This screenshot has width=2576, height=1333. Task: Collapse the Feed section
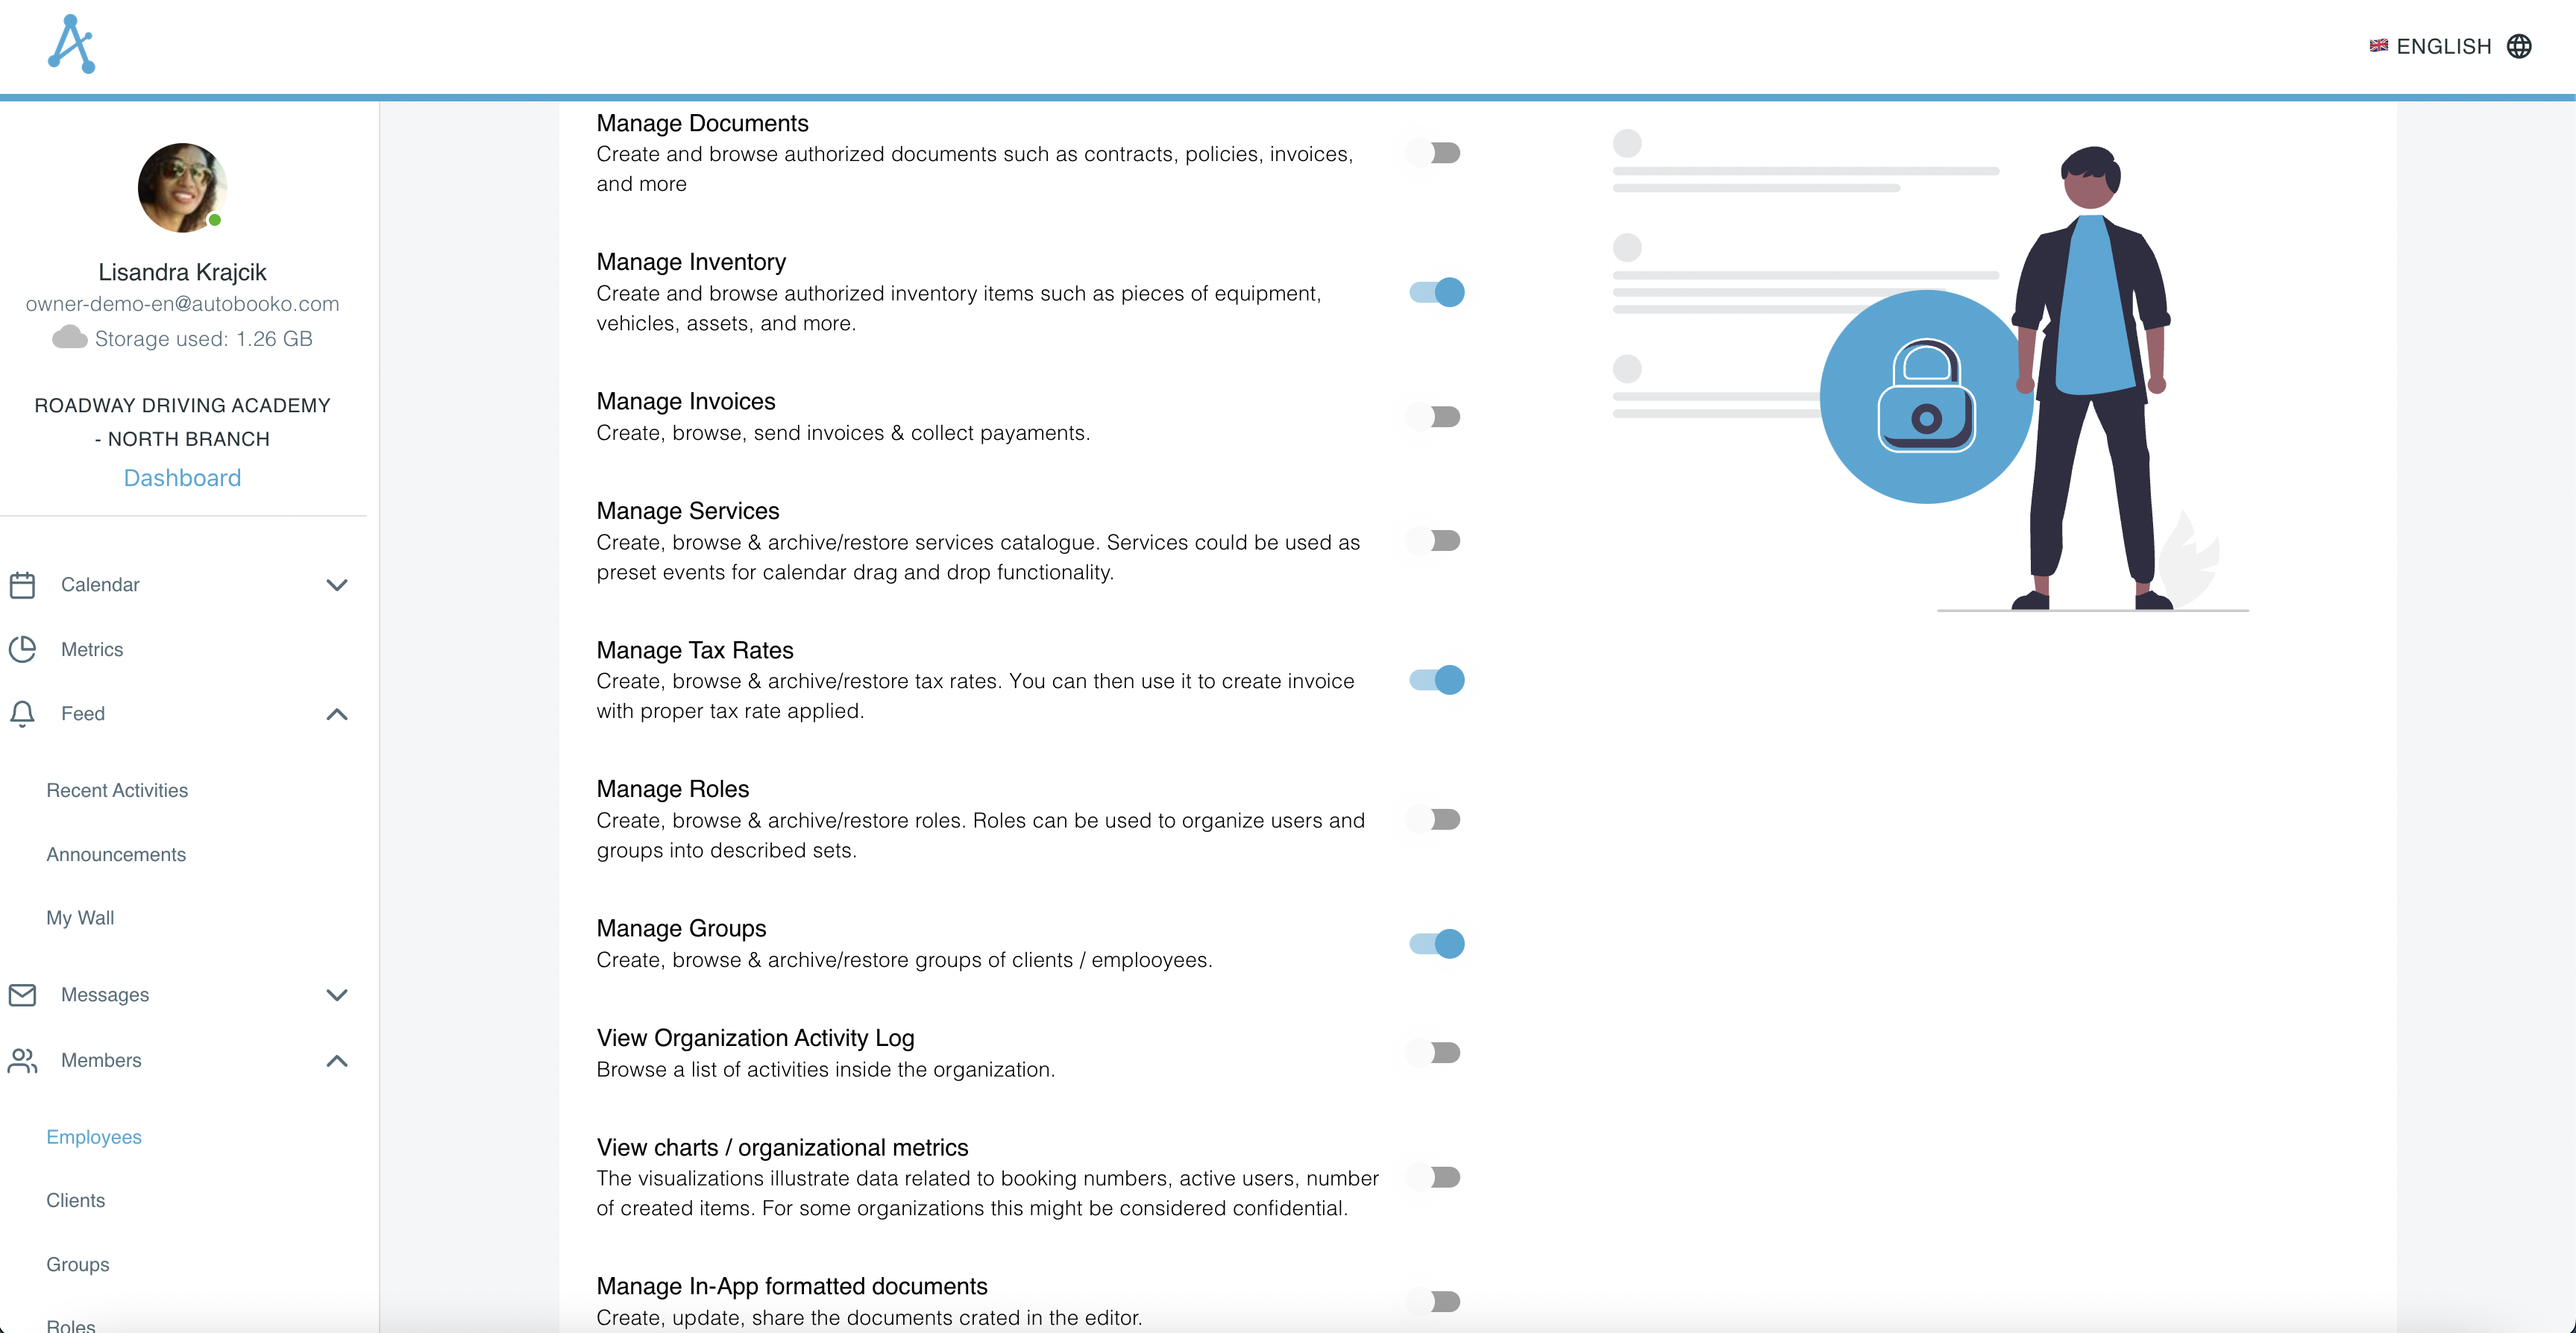(337, 714)
